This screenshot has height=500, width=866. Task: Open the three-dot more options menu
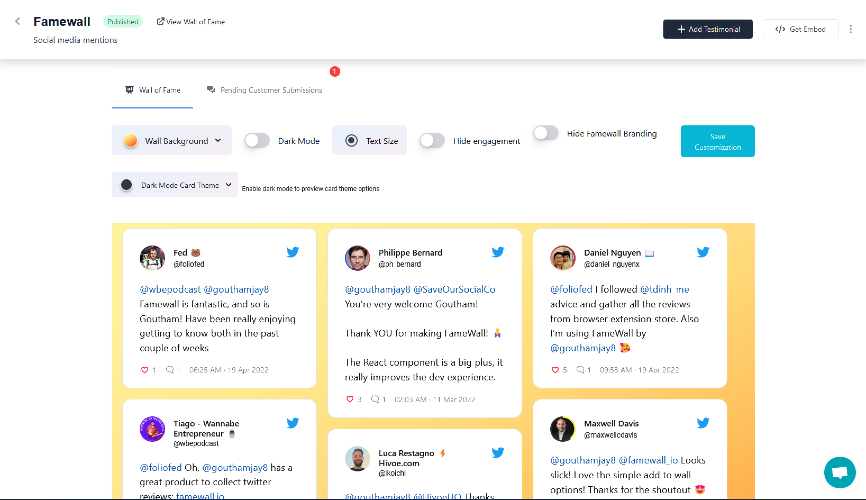[x=851, y=29]
